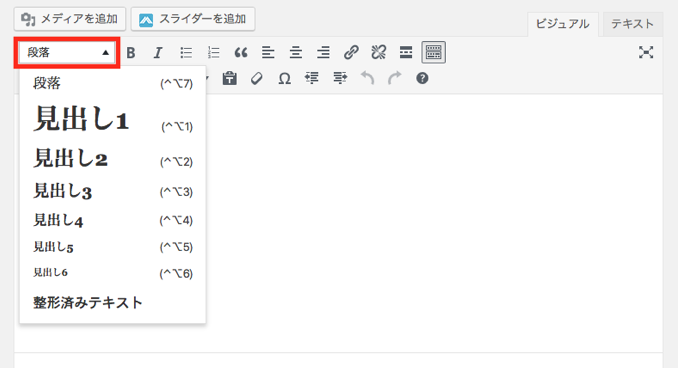Align text center
This screenshot has width=678, height=368.
(x=296, y=53)
